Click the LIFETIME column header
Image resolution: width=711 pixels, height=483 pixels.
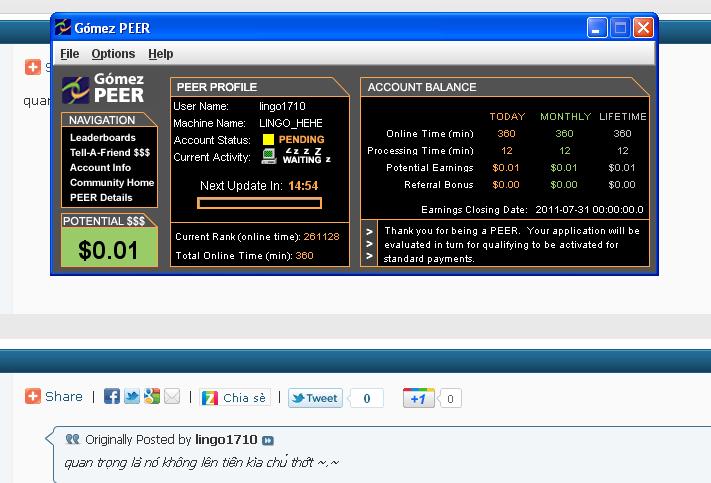point(623,117)
